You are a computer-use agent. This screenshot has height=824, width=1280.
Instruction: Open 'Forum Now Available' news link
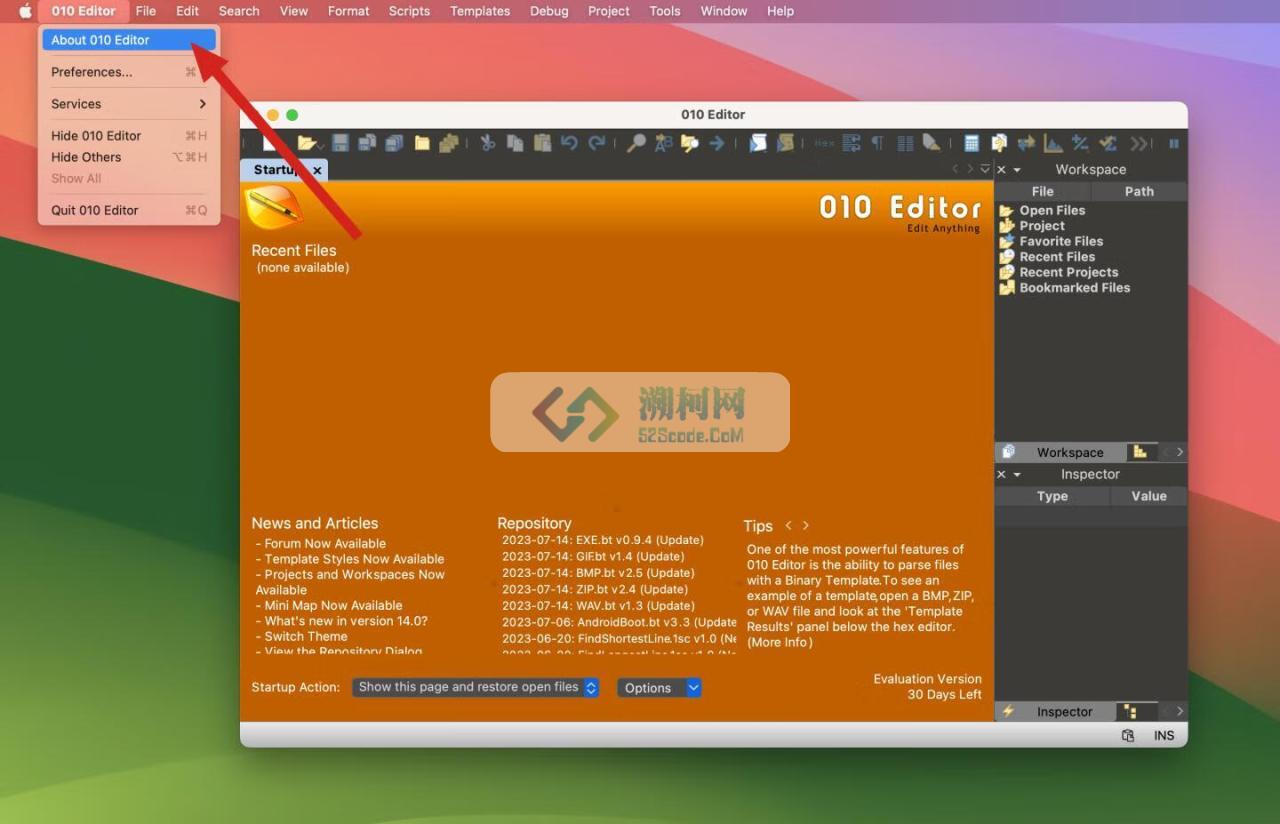tap(325, 544)
